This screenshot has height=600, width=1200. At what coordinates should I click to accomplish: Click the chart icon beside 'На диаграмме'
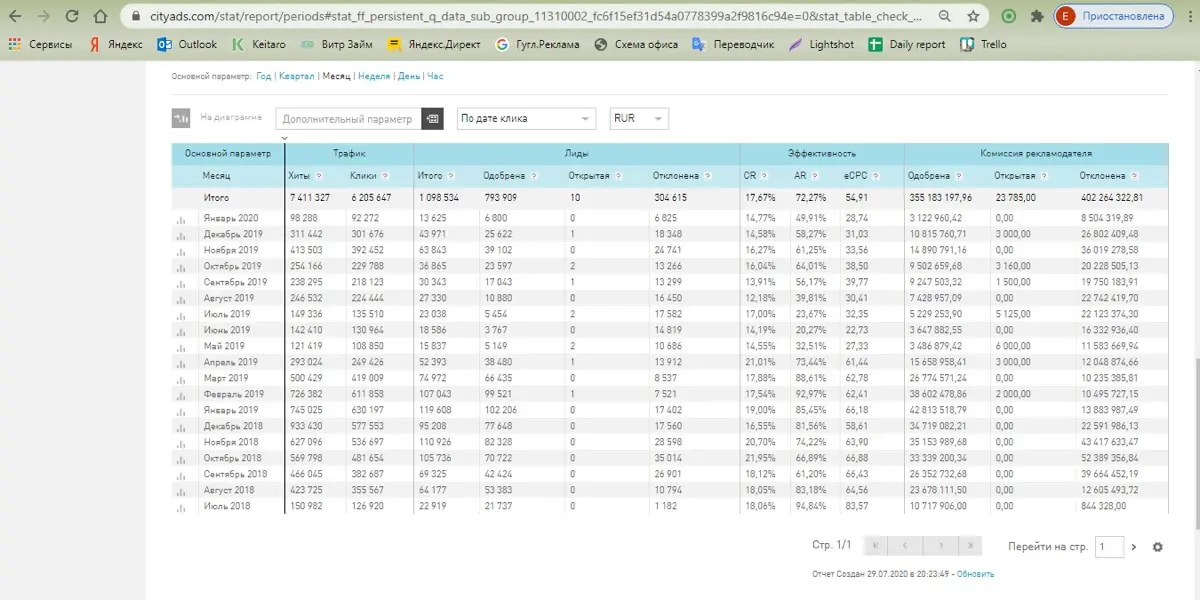coord(181,118)
